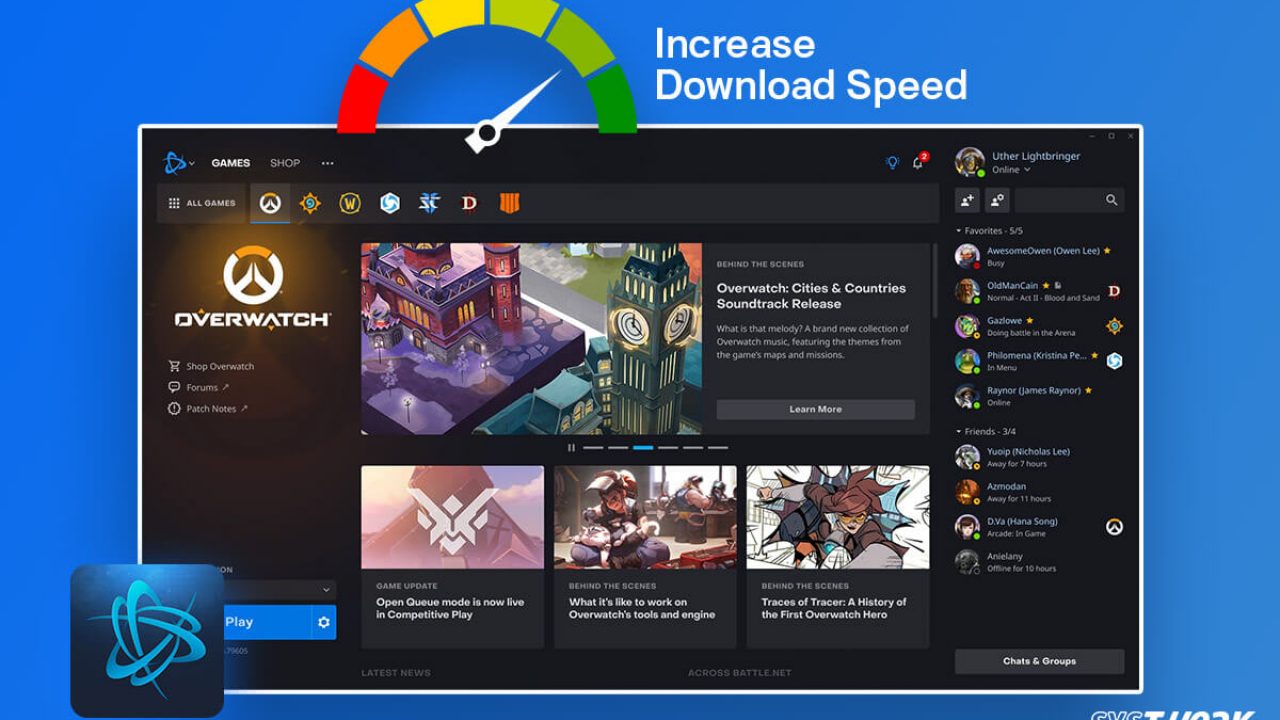This screenshot has height=720, width=1280.
Task: Click the Learn More button
Action: click(x=815, y=409)
